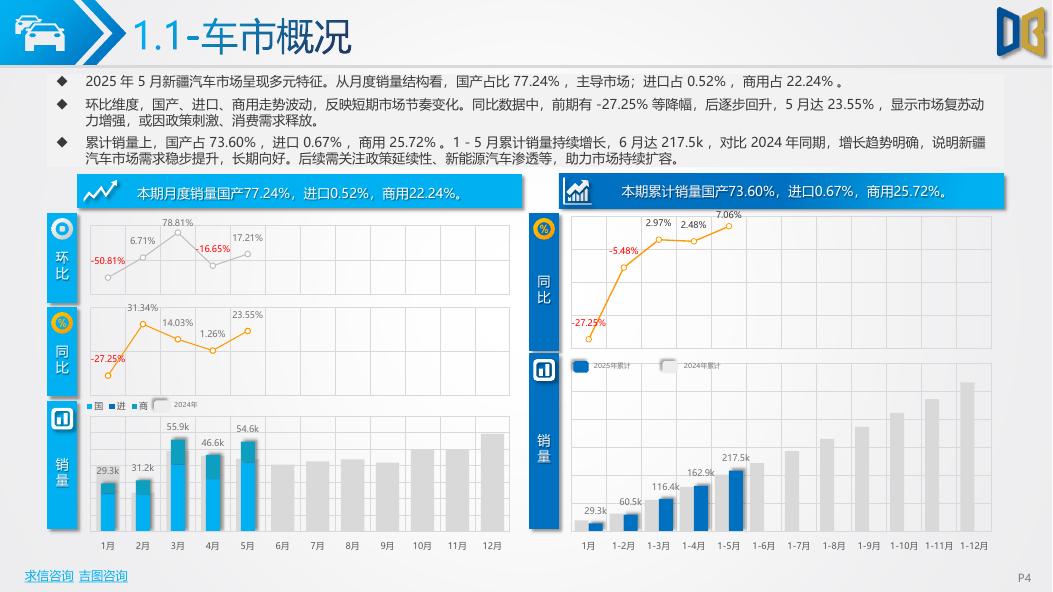Click the 6.71% data label

pyautogui.click(x=142, y=240)
